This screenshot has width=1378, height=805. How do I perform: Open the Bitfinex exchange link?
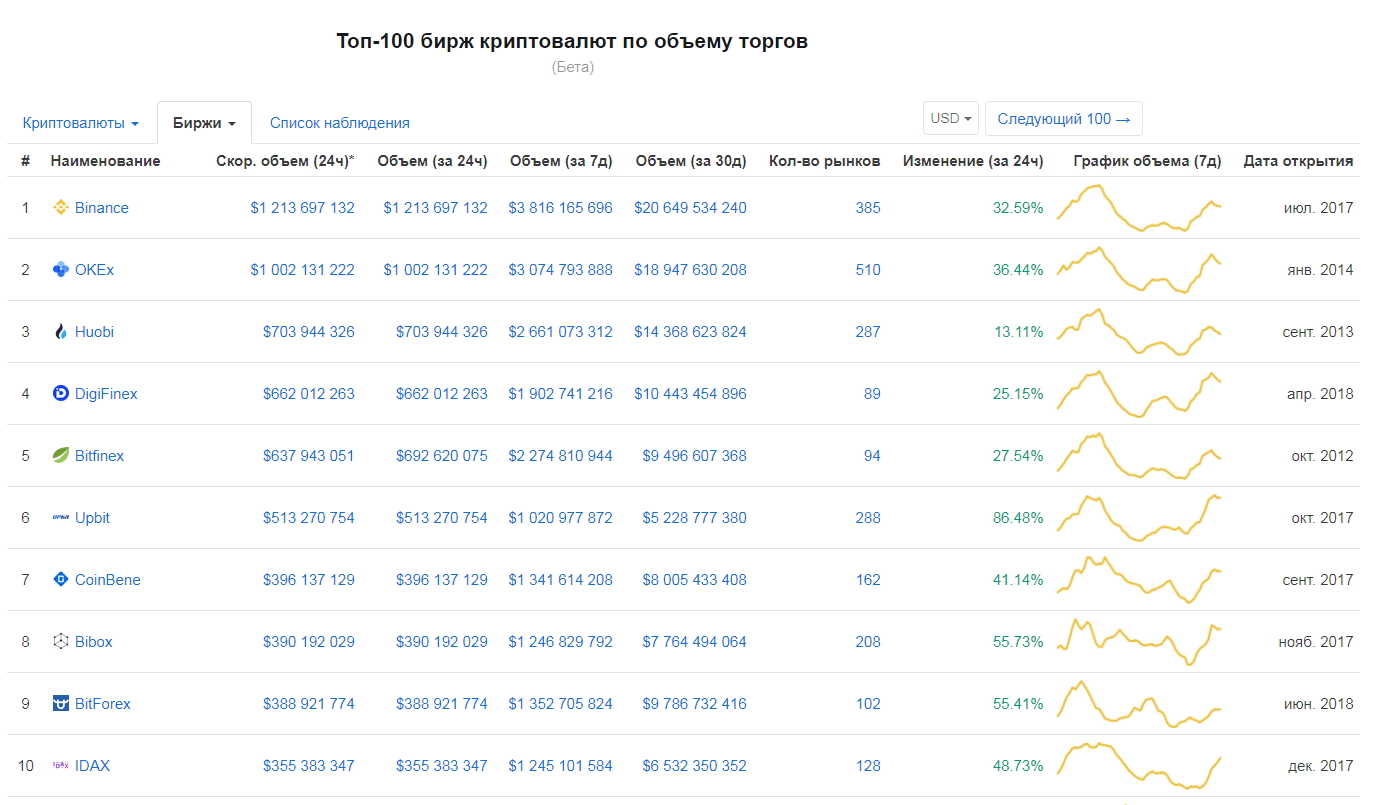pos(100,456)
